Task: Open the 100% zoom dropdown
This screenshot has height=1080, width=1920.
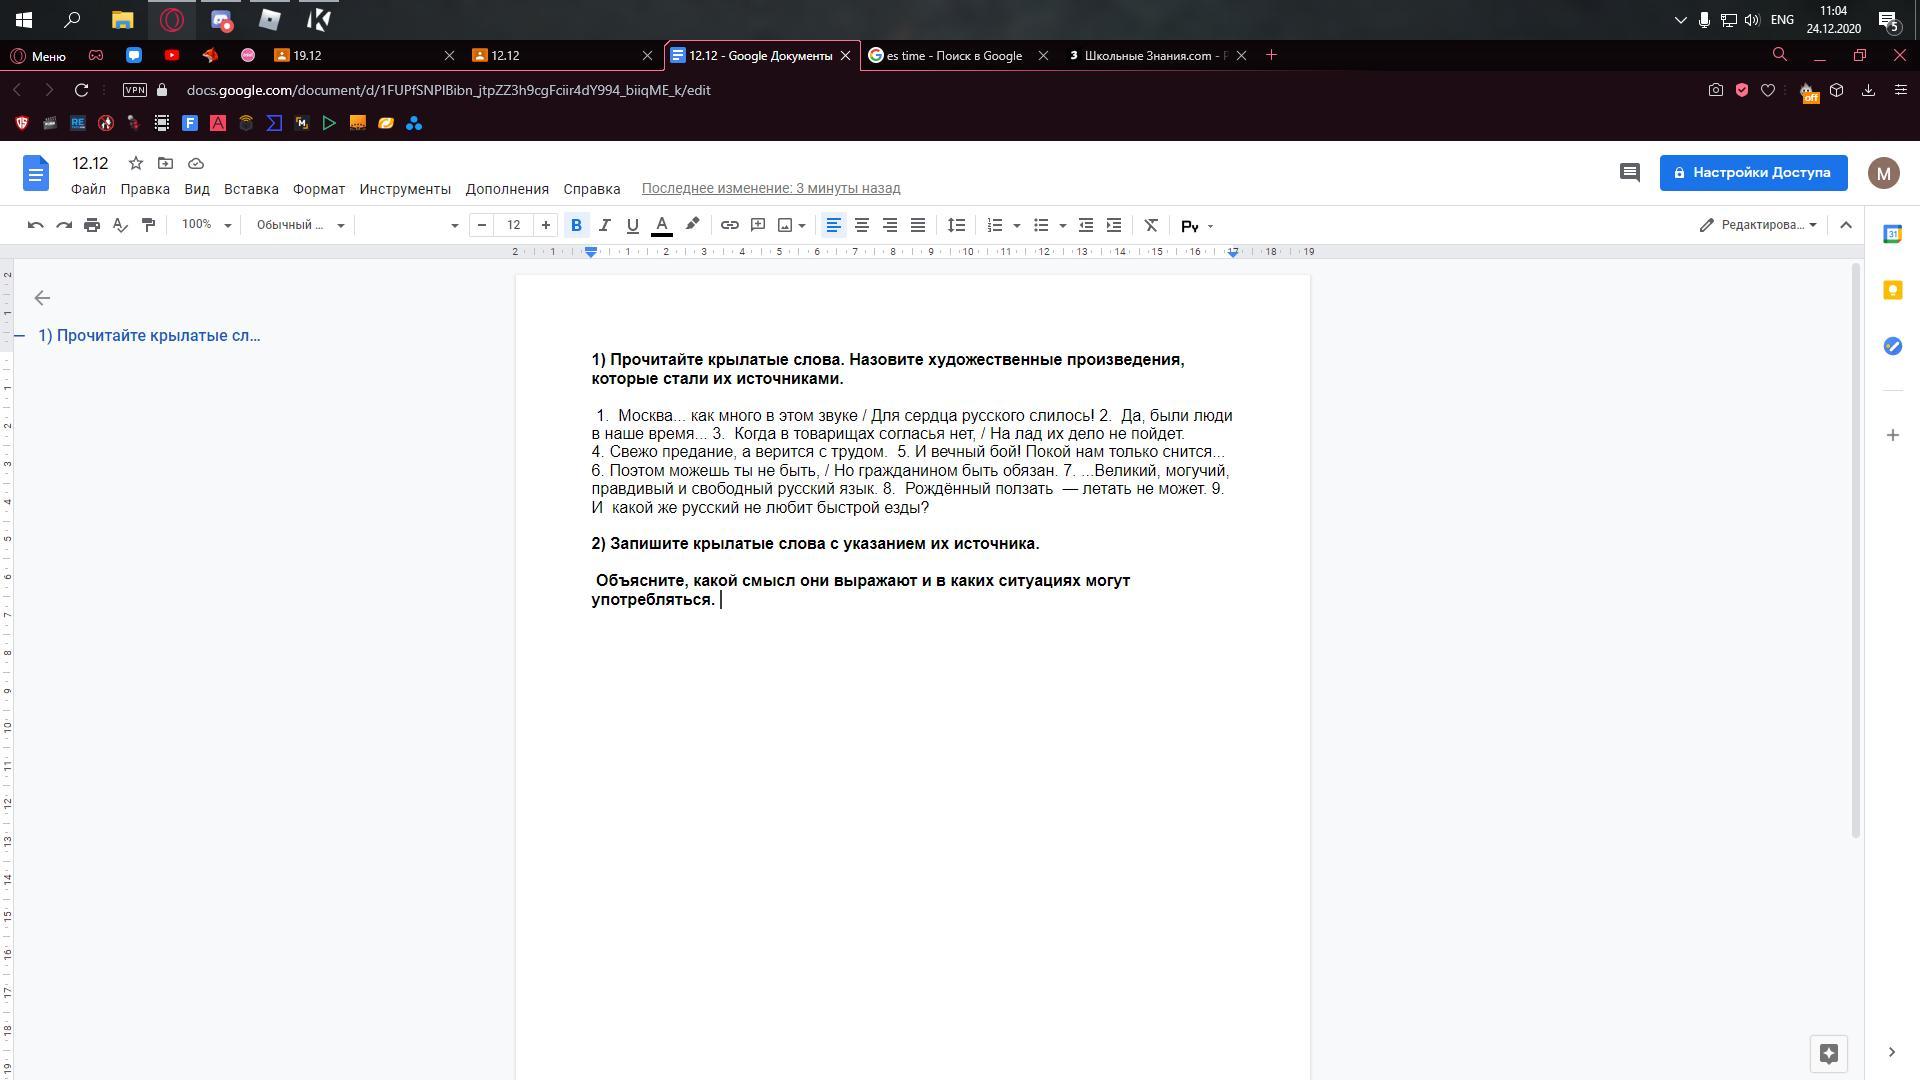Action: click(206, 225)
